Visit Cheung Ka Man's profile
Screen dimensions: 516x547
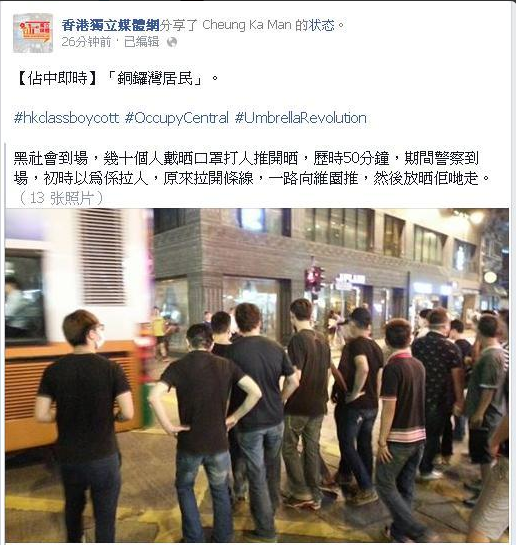click(x=247, y=25)
